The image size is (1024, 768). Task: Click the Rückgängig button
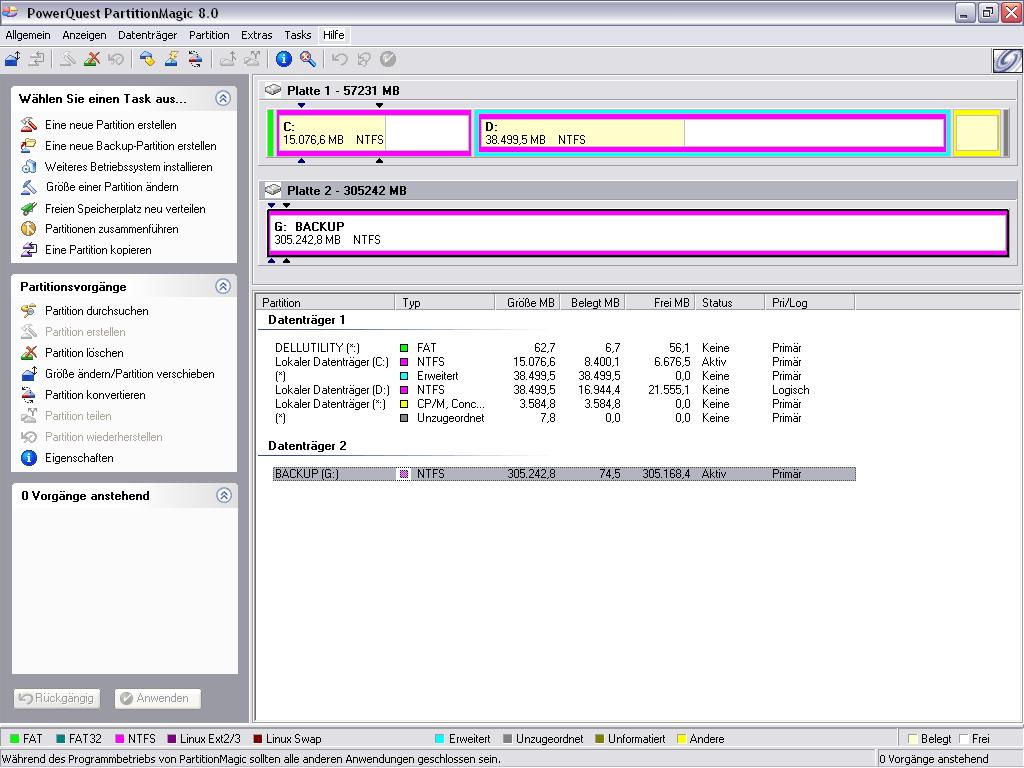57,698
